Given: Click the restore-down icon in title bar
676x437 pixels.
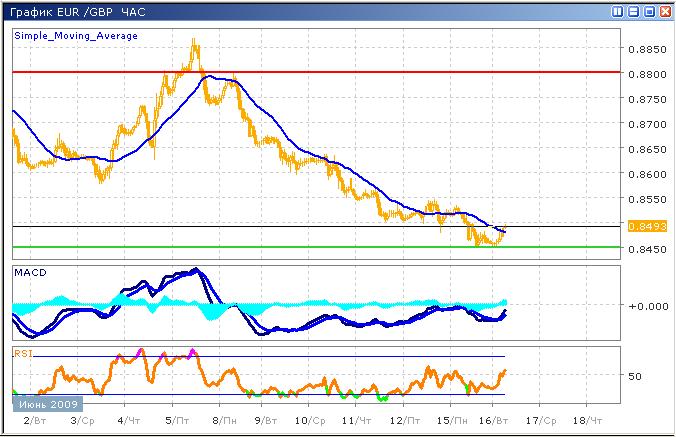Looking at the screenshot, I should 633,11.
